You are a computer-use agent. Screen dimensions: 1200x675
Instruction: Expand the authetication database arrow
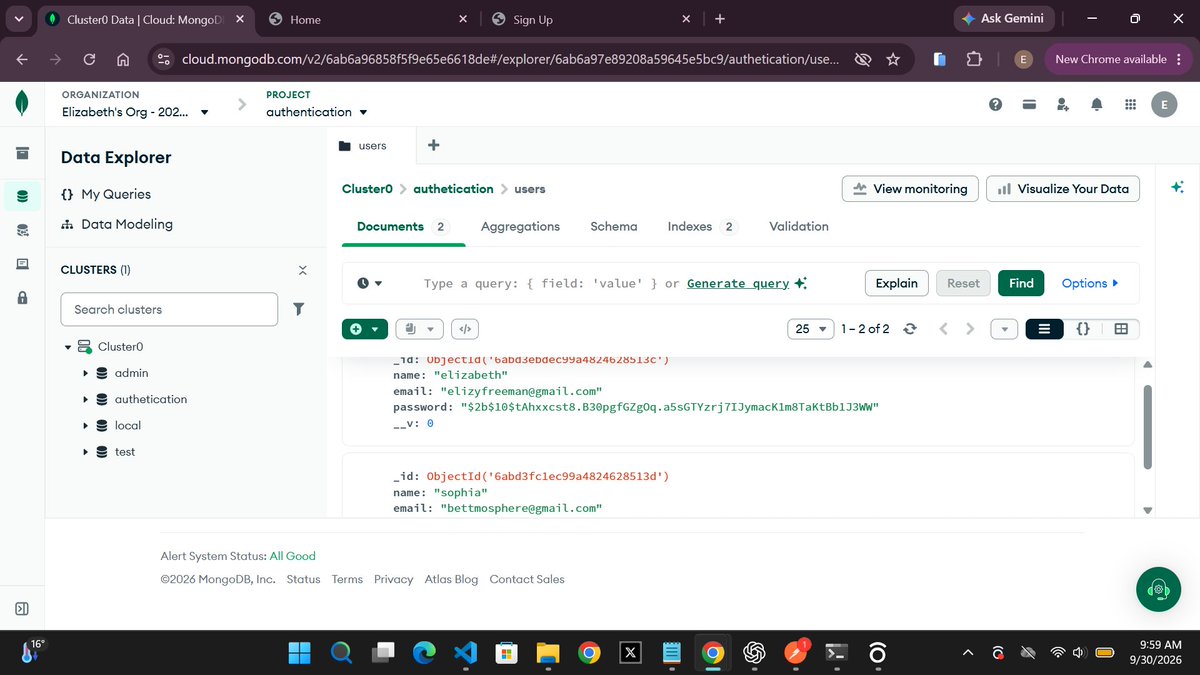pyautogui.click(x=86, y=399)
